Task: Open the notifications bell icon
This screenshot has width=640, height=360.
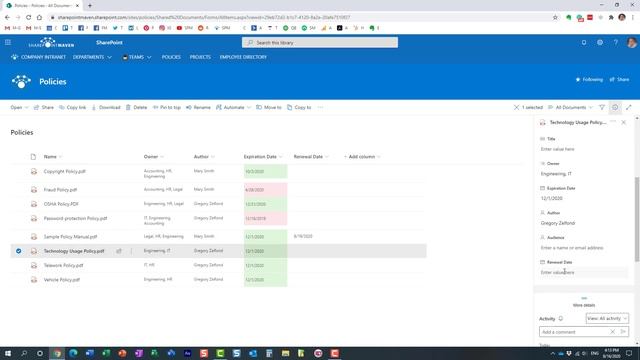Action: coord(584,42)
